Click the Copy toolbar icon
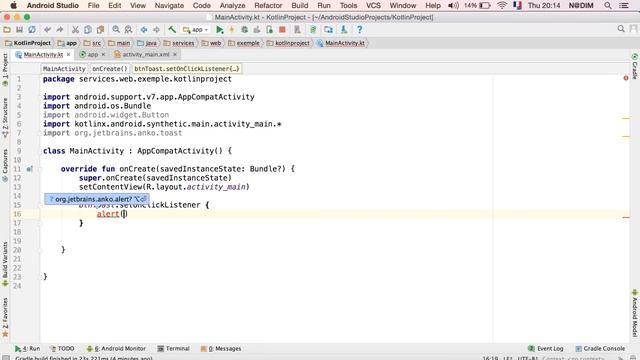The image size is (640, 360). (x=88, y=29)
